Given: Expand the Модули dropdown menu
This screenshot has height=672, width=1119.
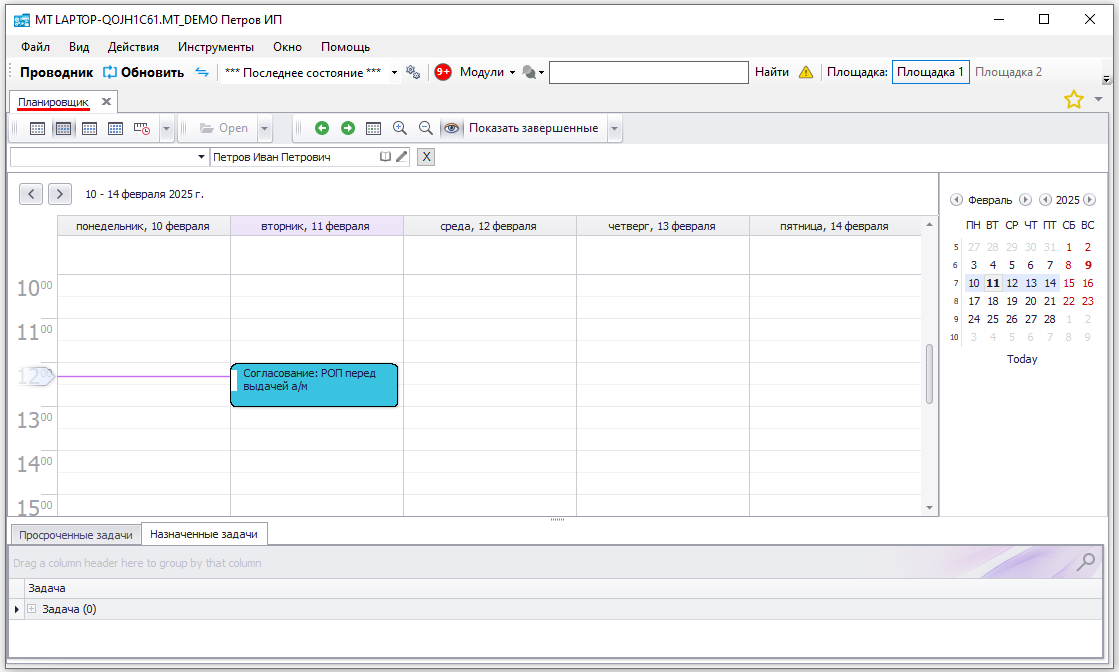Looking at the screenshot, I should click(487, 72).
